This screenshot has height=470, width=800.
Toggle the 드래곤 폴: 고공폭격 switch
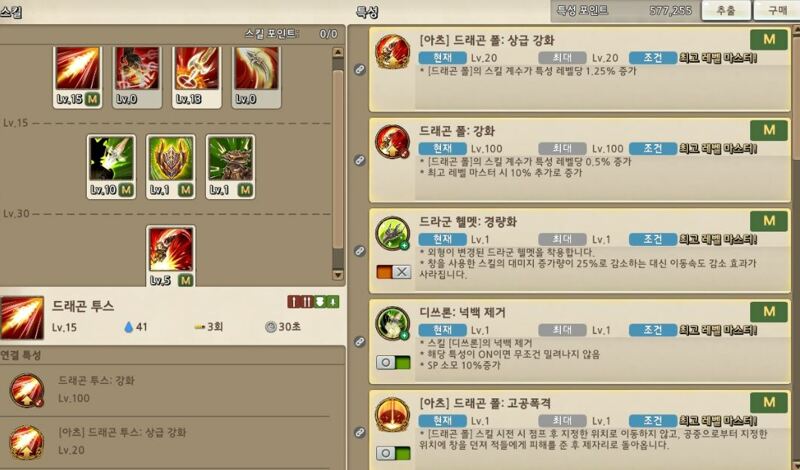[x=393, y=453]
